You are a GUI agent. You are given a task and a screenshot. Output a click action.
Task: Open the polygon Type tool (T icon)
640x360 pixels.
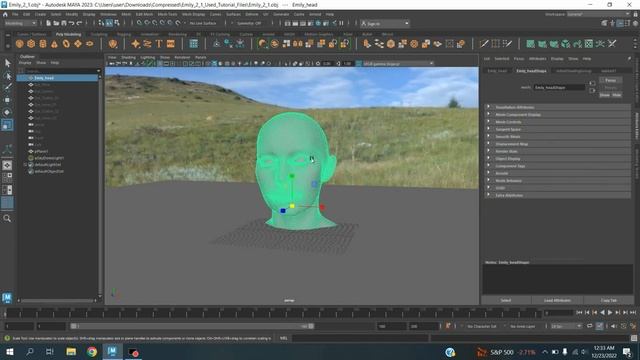coord(159,44)
